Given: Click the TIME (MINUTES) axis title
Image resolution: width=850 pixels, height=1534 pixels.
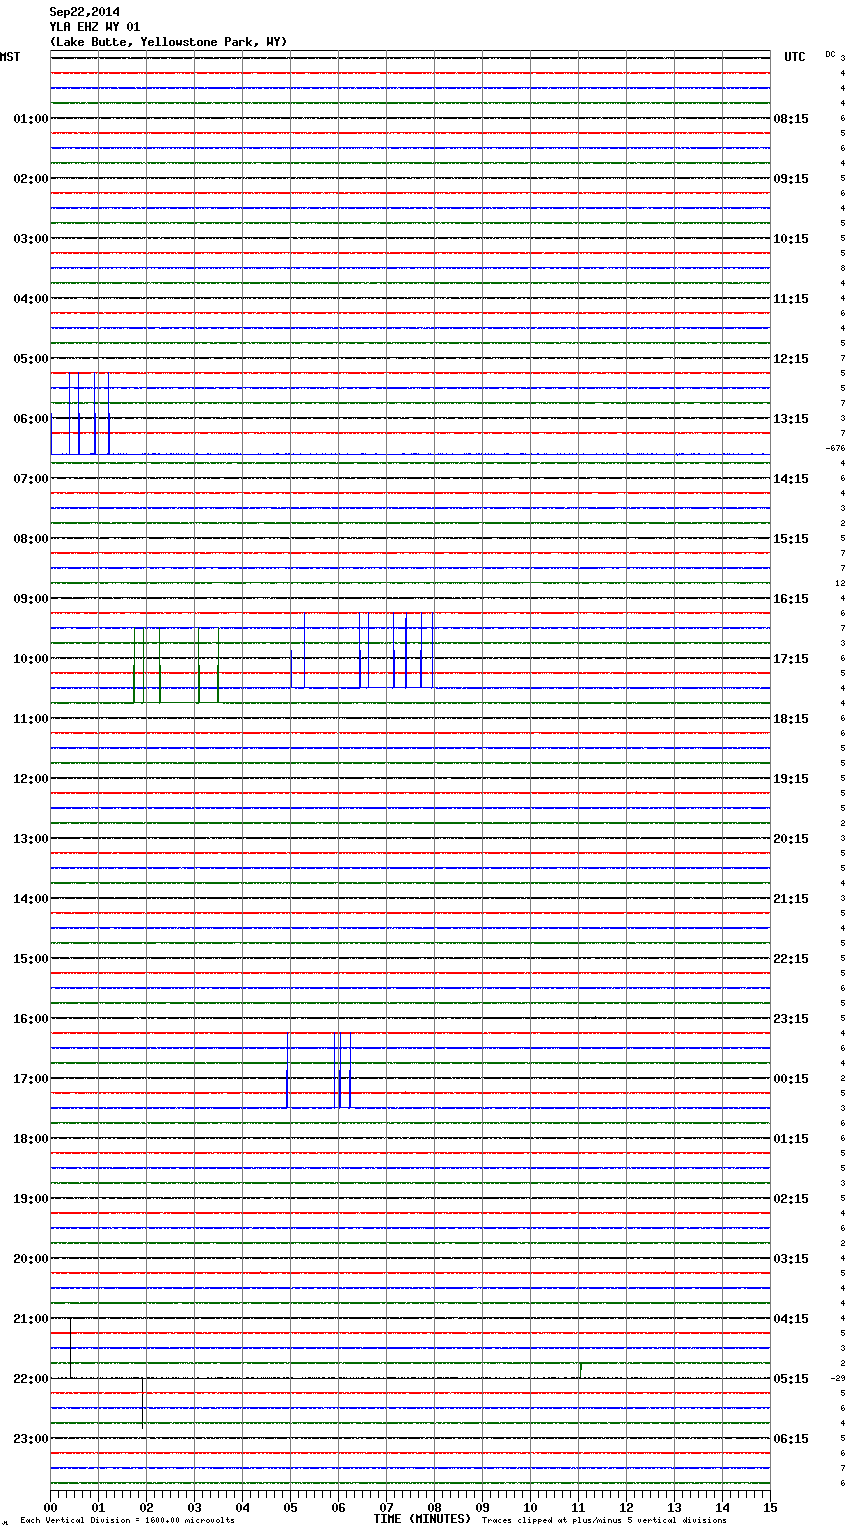Looking at the screenshot, I should tap(422, 1519).
